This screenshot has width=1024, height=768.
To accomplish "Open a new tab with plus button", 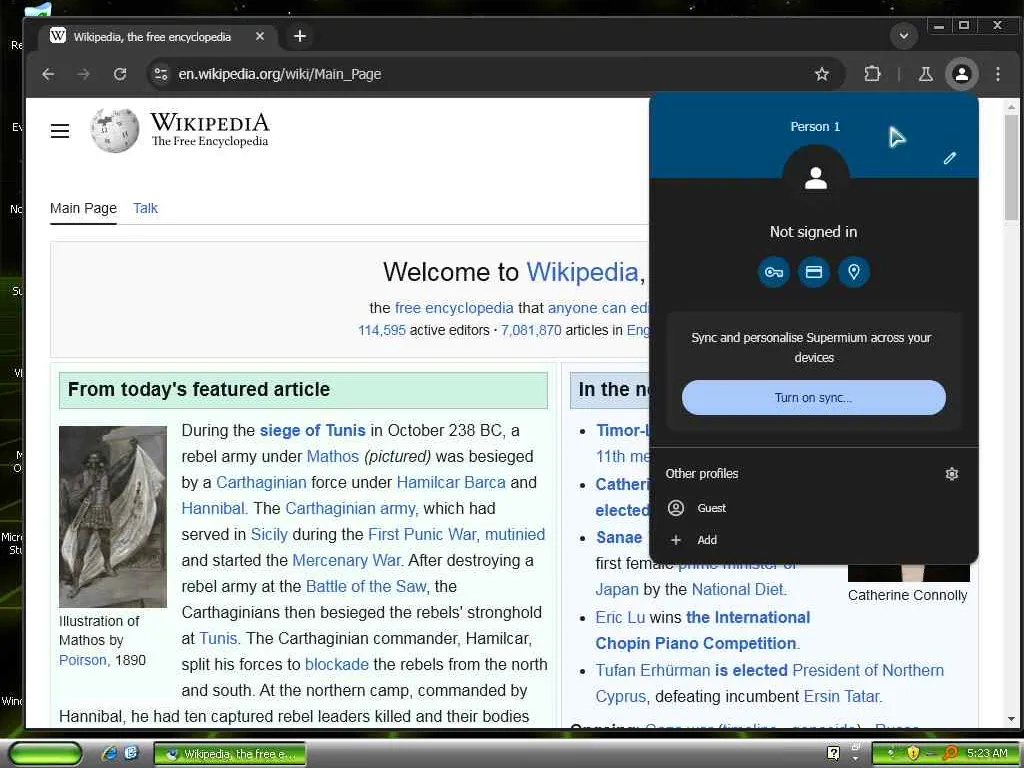I will (300, 36).
